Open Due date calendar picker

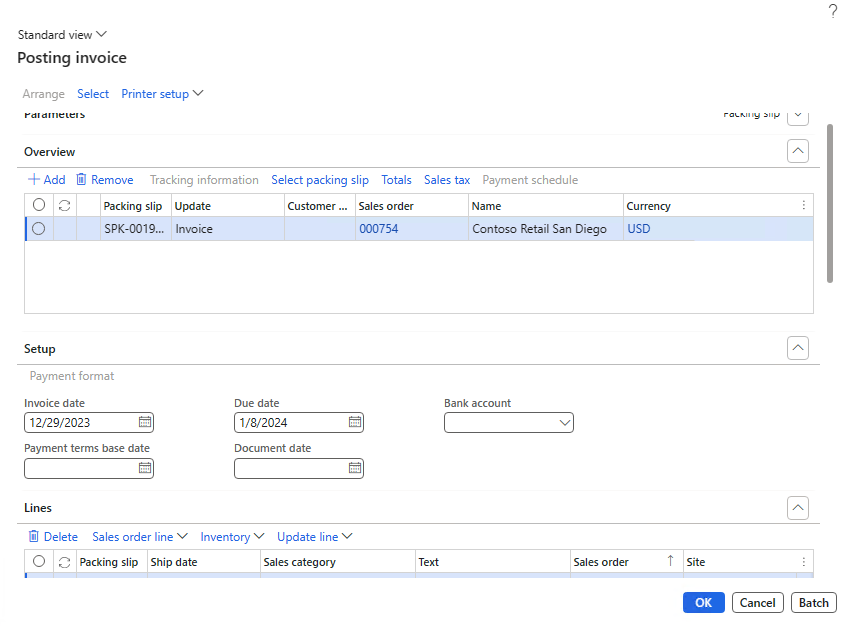[x=355, y=422]
